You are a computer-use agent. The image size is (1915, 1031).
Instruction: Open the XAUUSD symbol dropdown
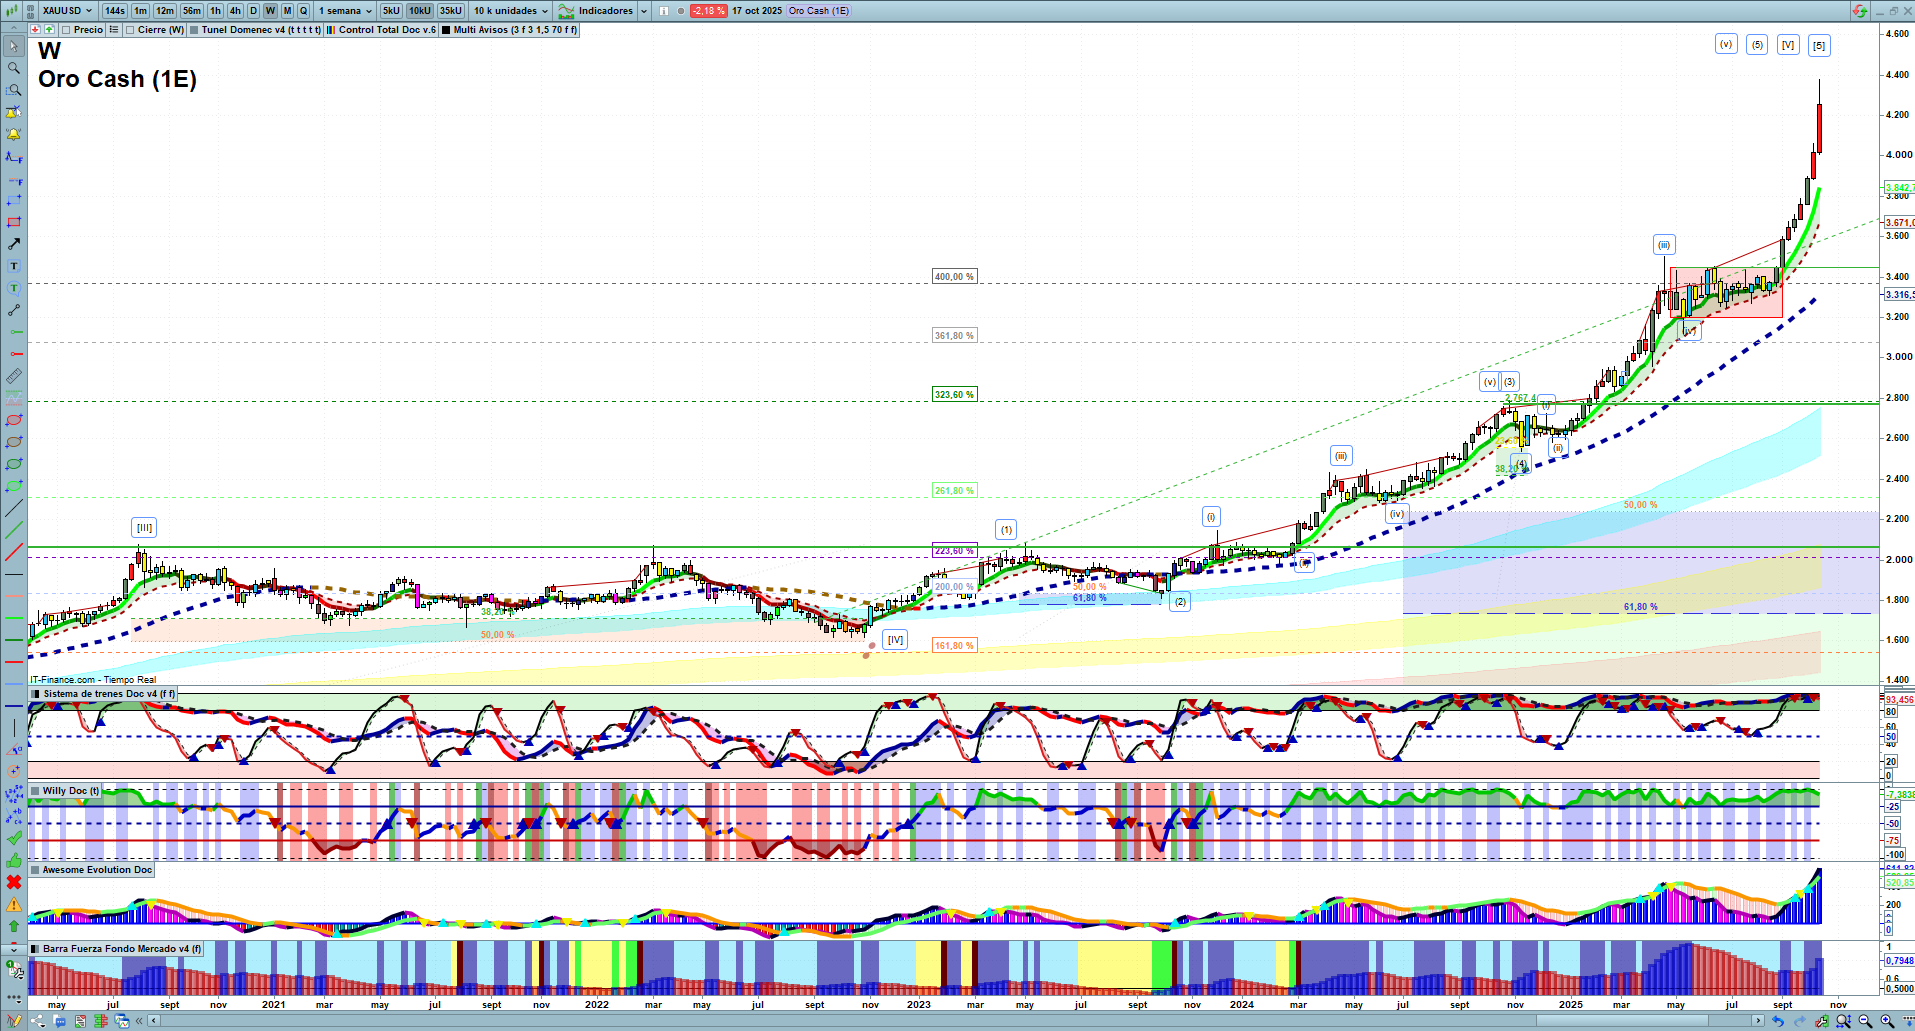click(66, 11)
